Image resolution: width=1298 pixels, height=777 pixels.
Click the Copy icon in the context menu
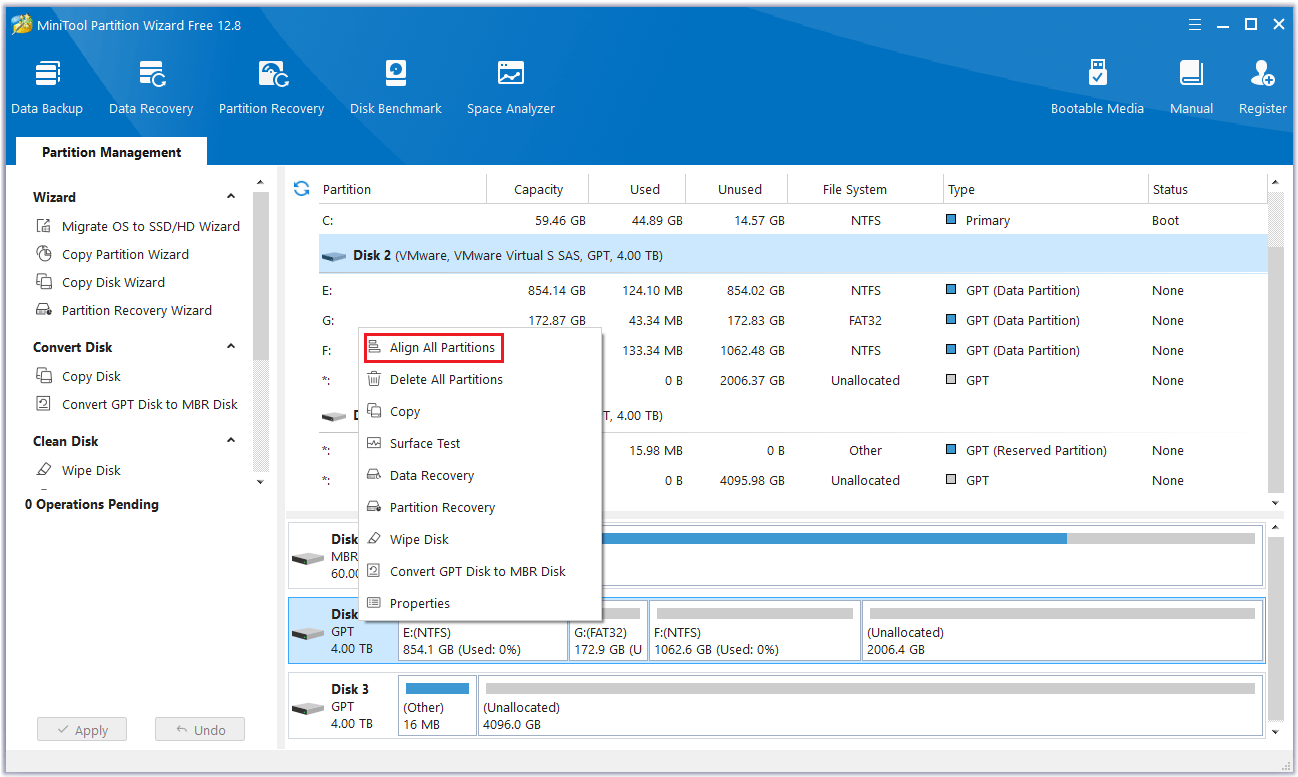(374, 411)
